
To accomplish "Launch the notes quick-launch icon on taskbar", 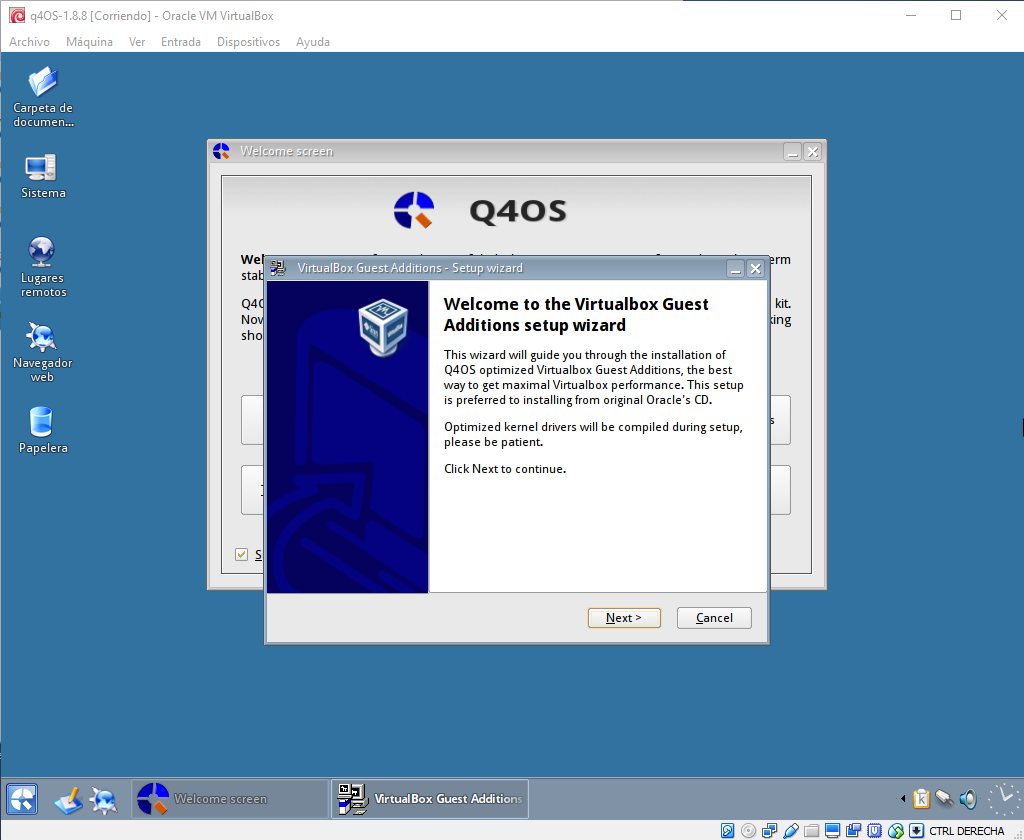I will point(68,799).
